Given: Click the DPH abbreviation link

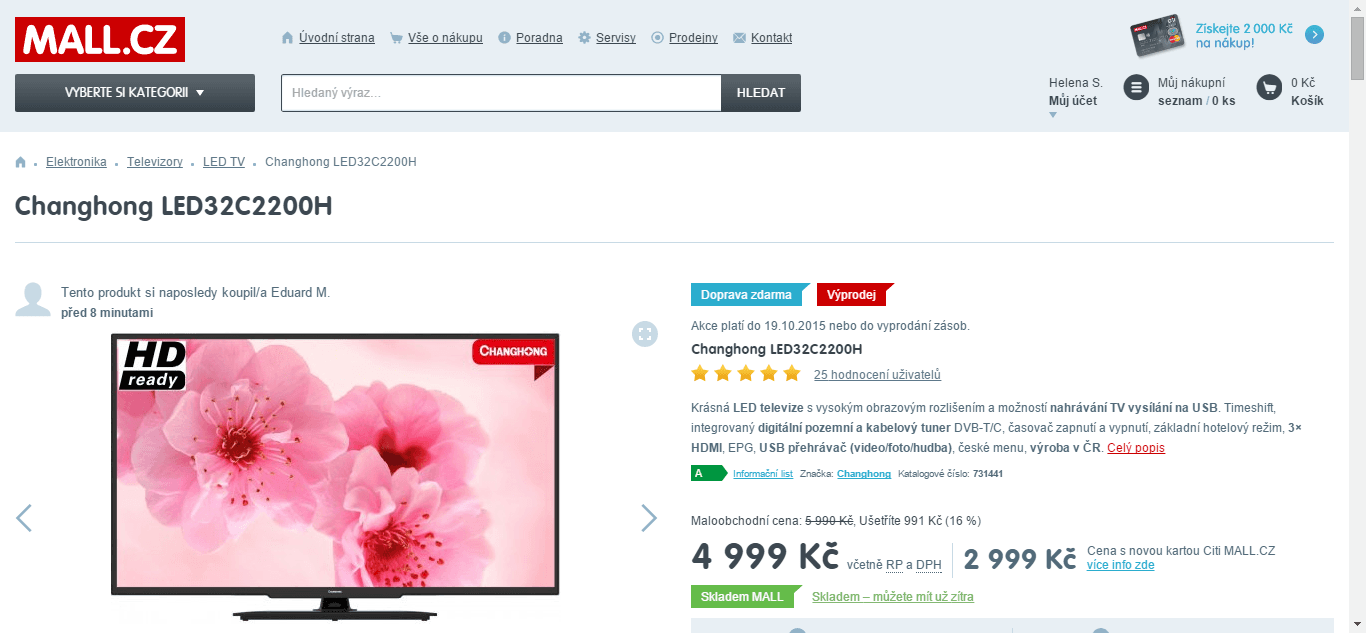Looking at the screenshot, I should pos(929,565).
